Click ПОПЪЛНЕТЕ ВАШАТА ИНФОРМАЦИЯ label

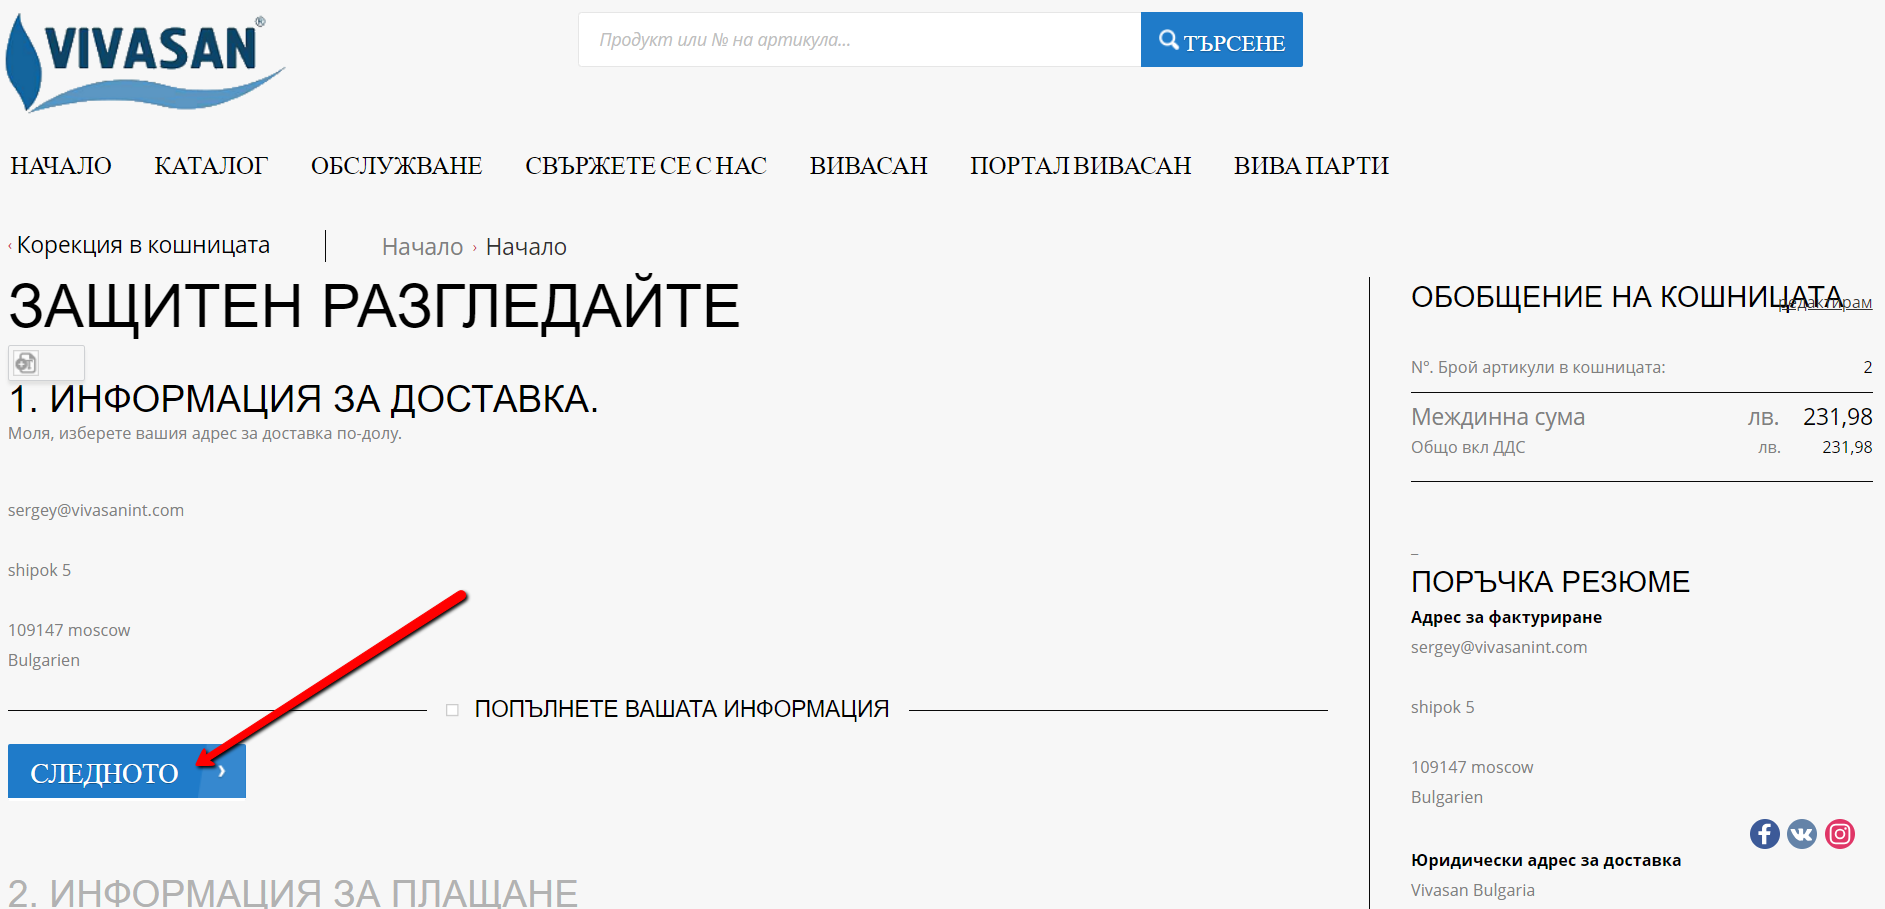click(682, 709)
